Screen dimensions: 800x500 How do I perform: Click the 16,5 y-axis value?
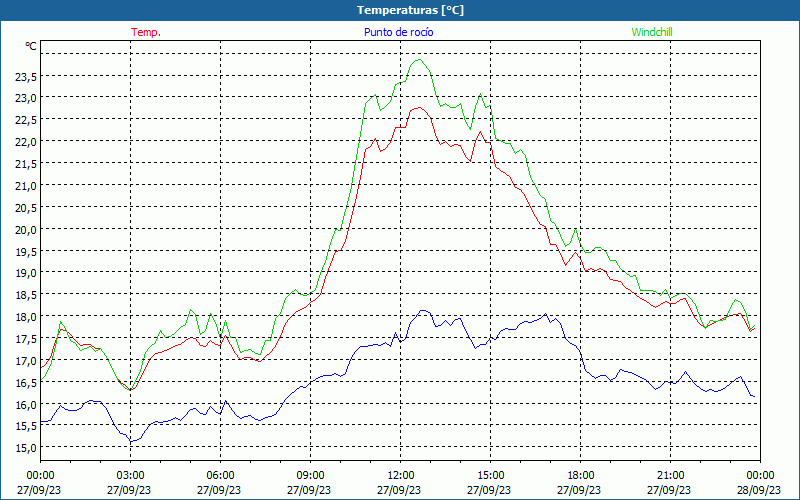[26, 383]
